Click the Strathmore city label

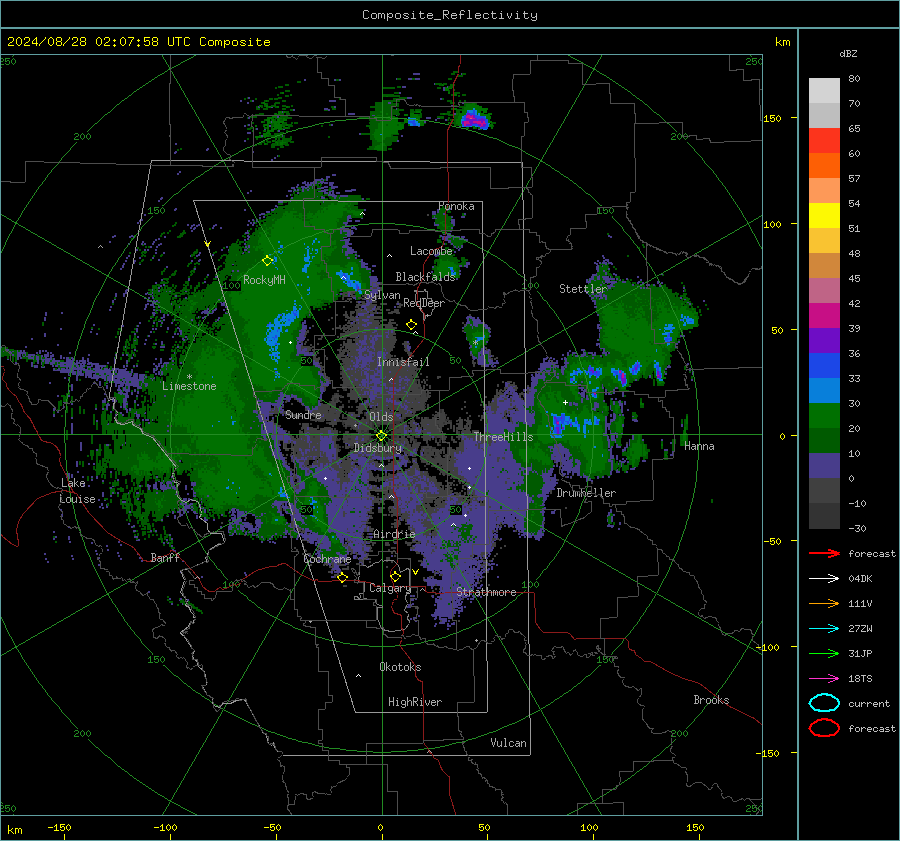[x=486, y=592]
